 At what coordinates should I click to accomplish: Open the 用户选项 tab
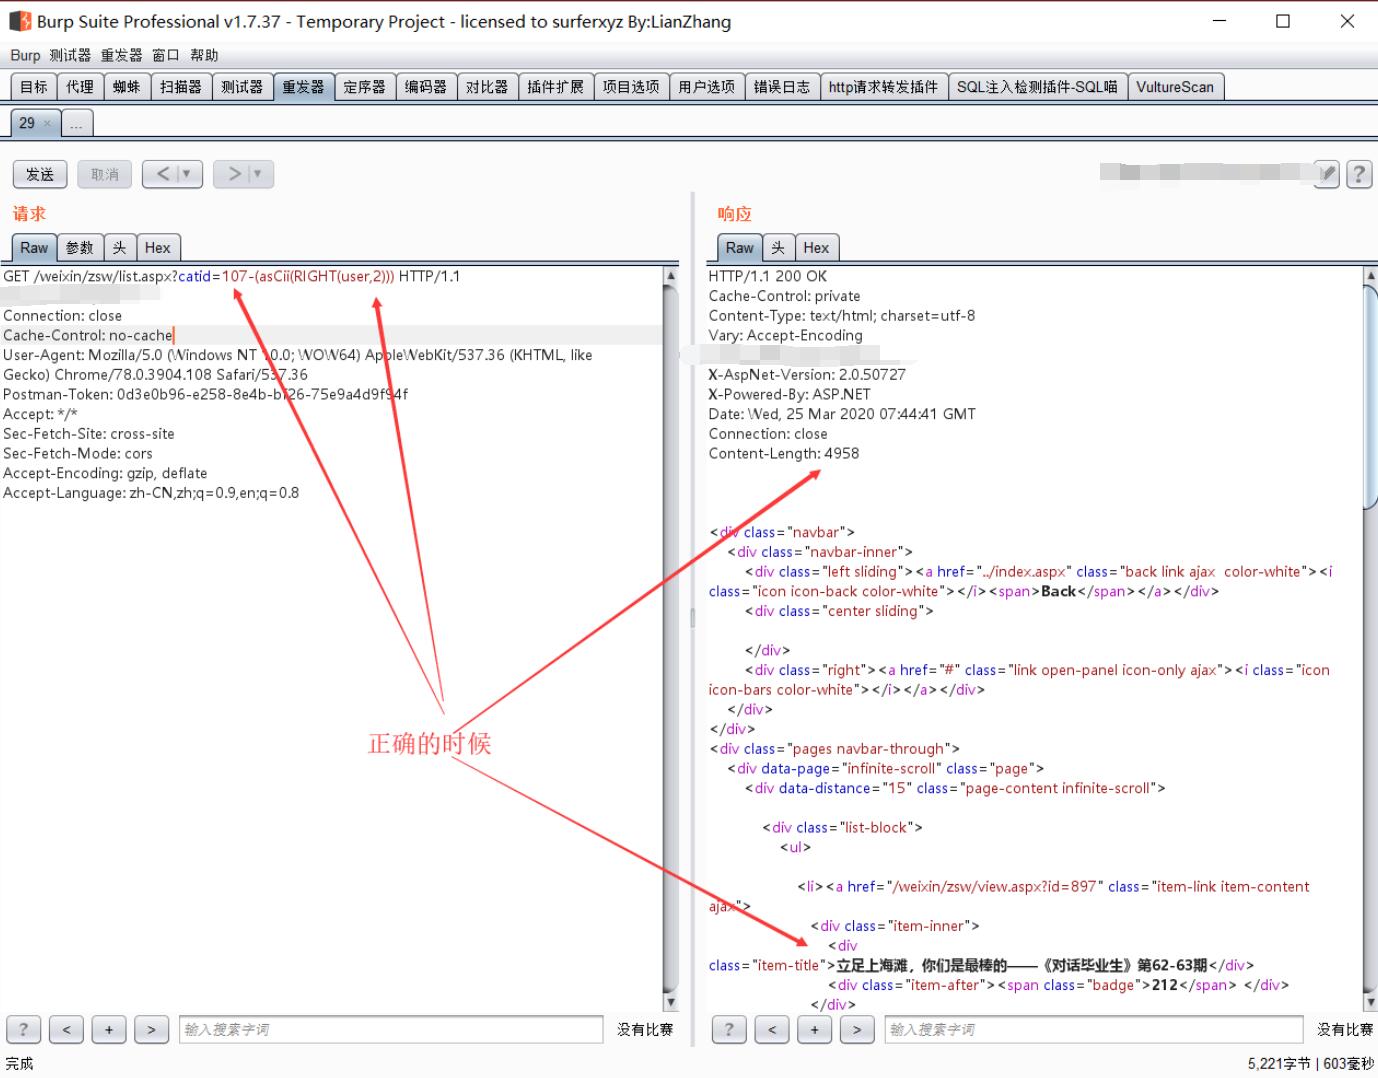pyautogui.click(x=706, y=87)
